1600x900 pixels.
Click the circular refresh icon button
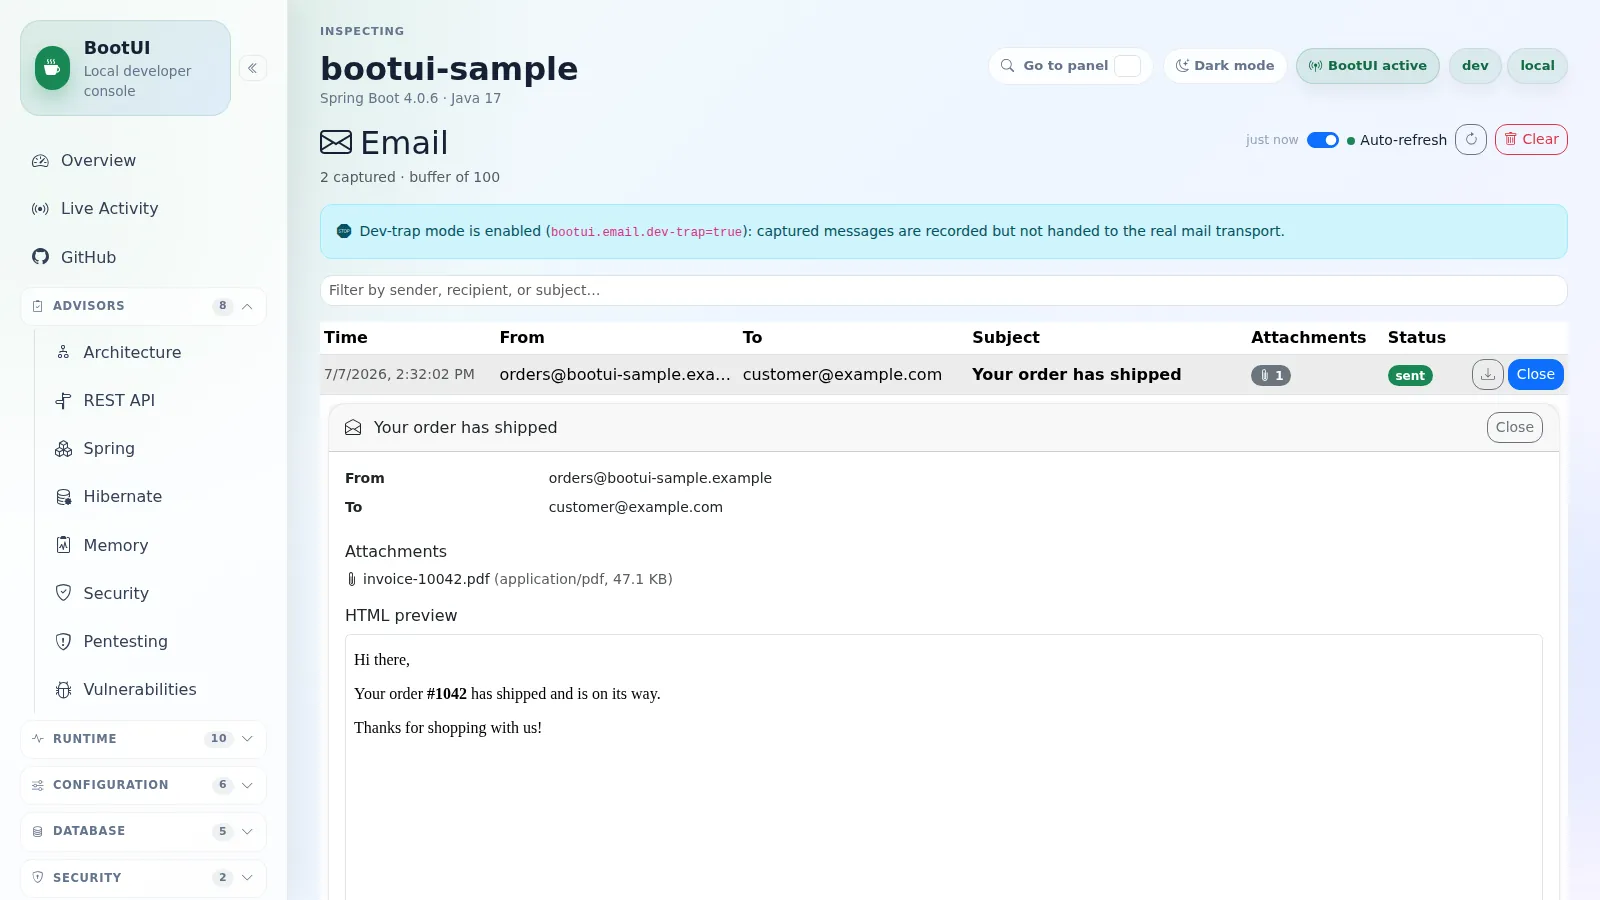[x=1471, y=139]
